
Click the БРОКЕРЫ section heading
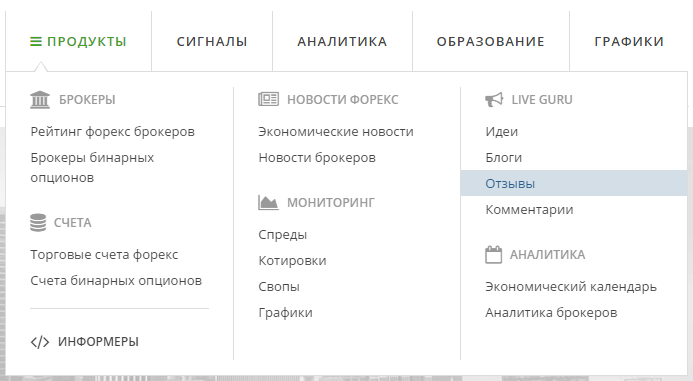pos(87,100)
